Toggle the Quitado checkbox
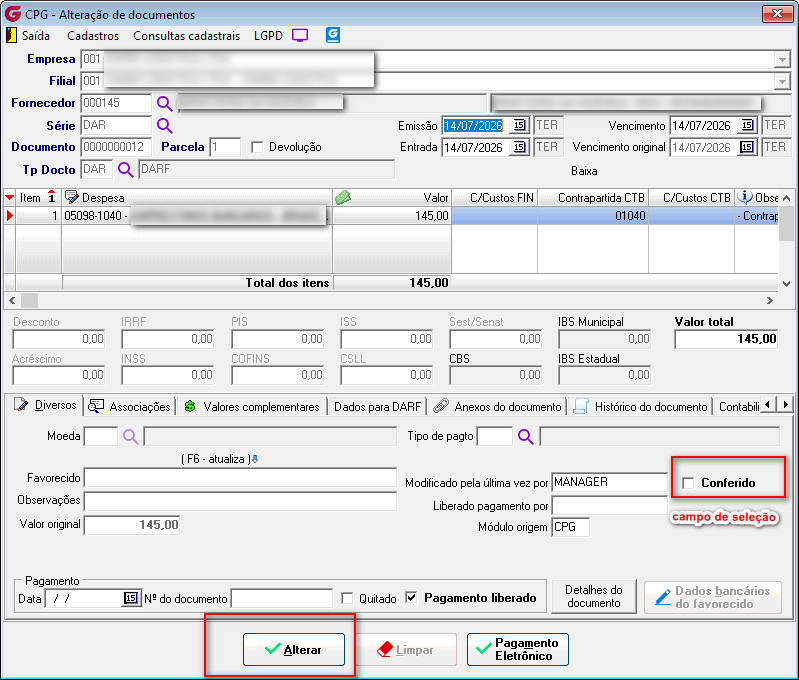 pyautogui.click(x=347, y=598)
